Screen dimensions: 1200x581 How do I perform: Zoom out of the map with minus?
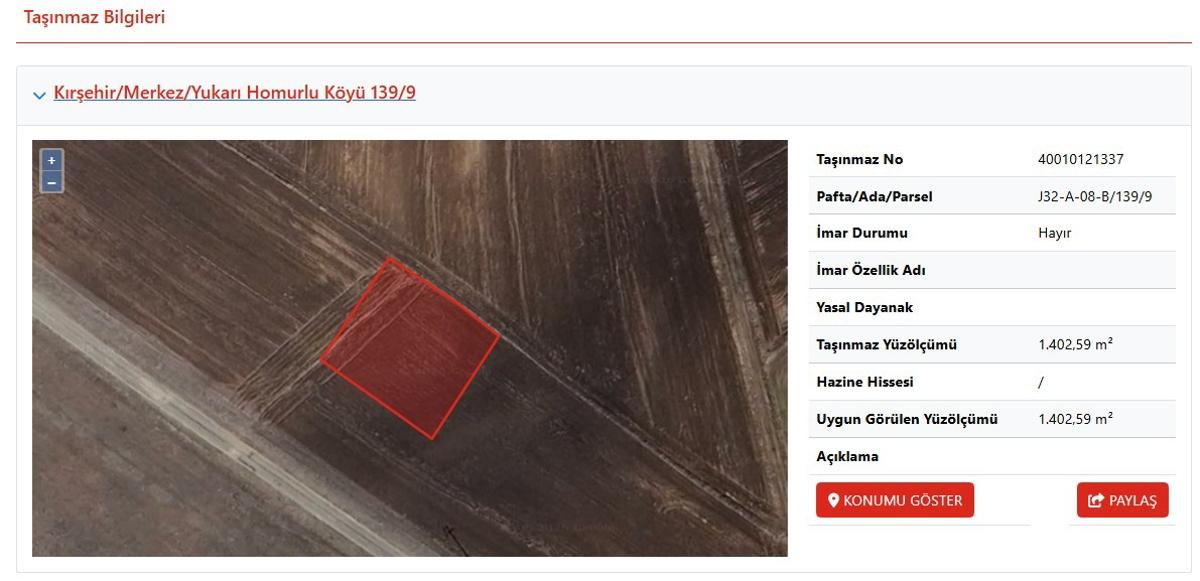point(52,182)
